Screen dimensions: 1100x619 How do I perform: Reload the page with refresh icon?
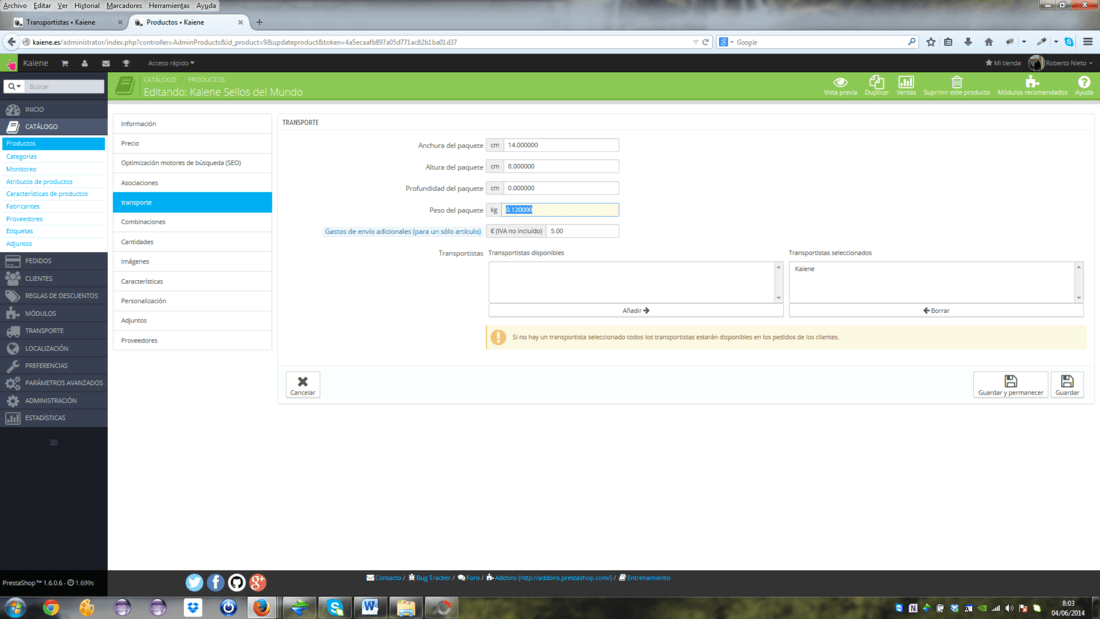pyautogui.click(x=706, y=42)
